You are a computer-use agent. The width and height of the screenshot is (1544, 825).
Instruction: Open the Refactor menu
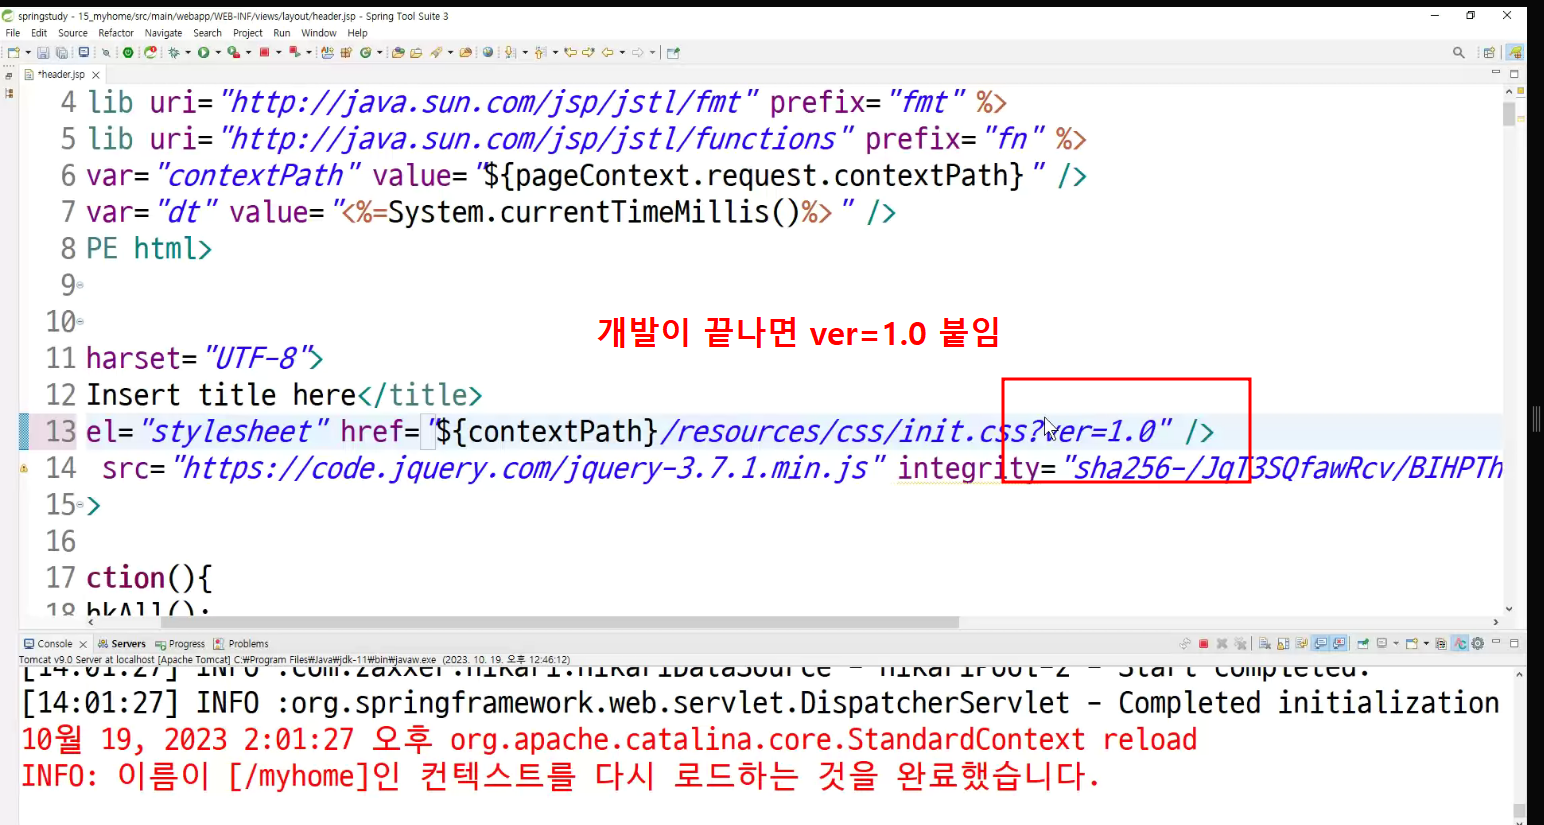click(x=116, y=33)
